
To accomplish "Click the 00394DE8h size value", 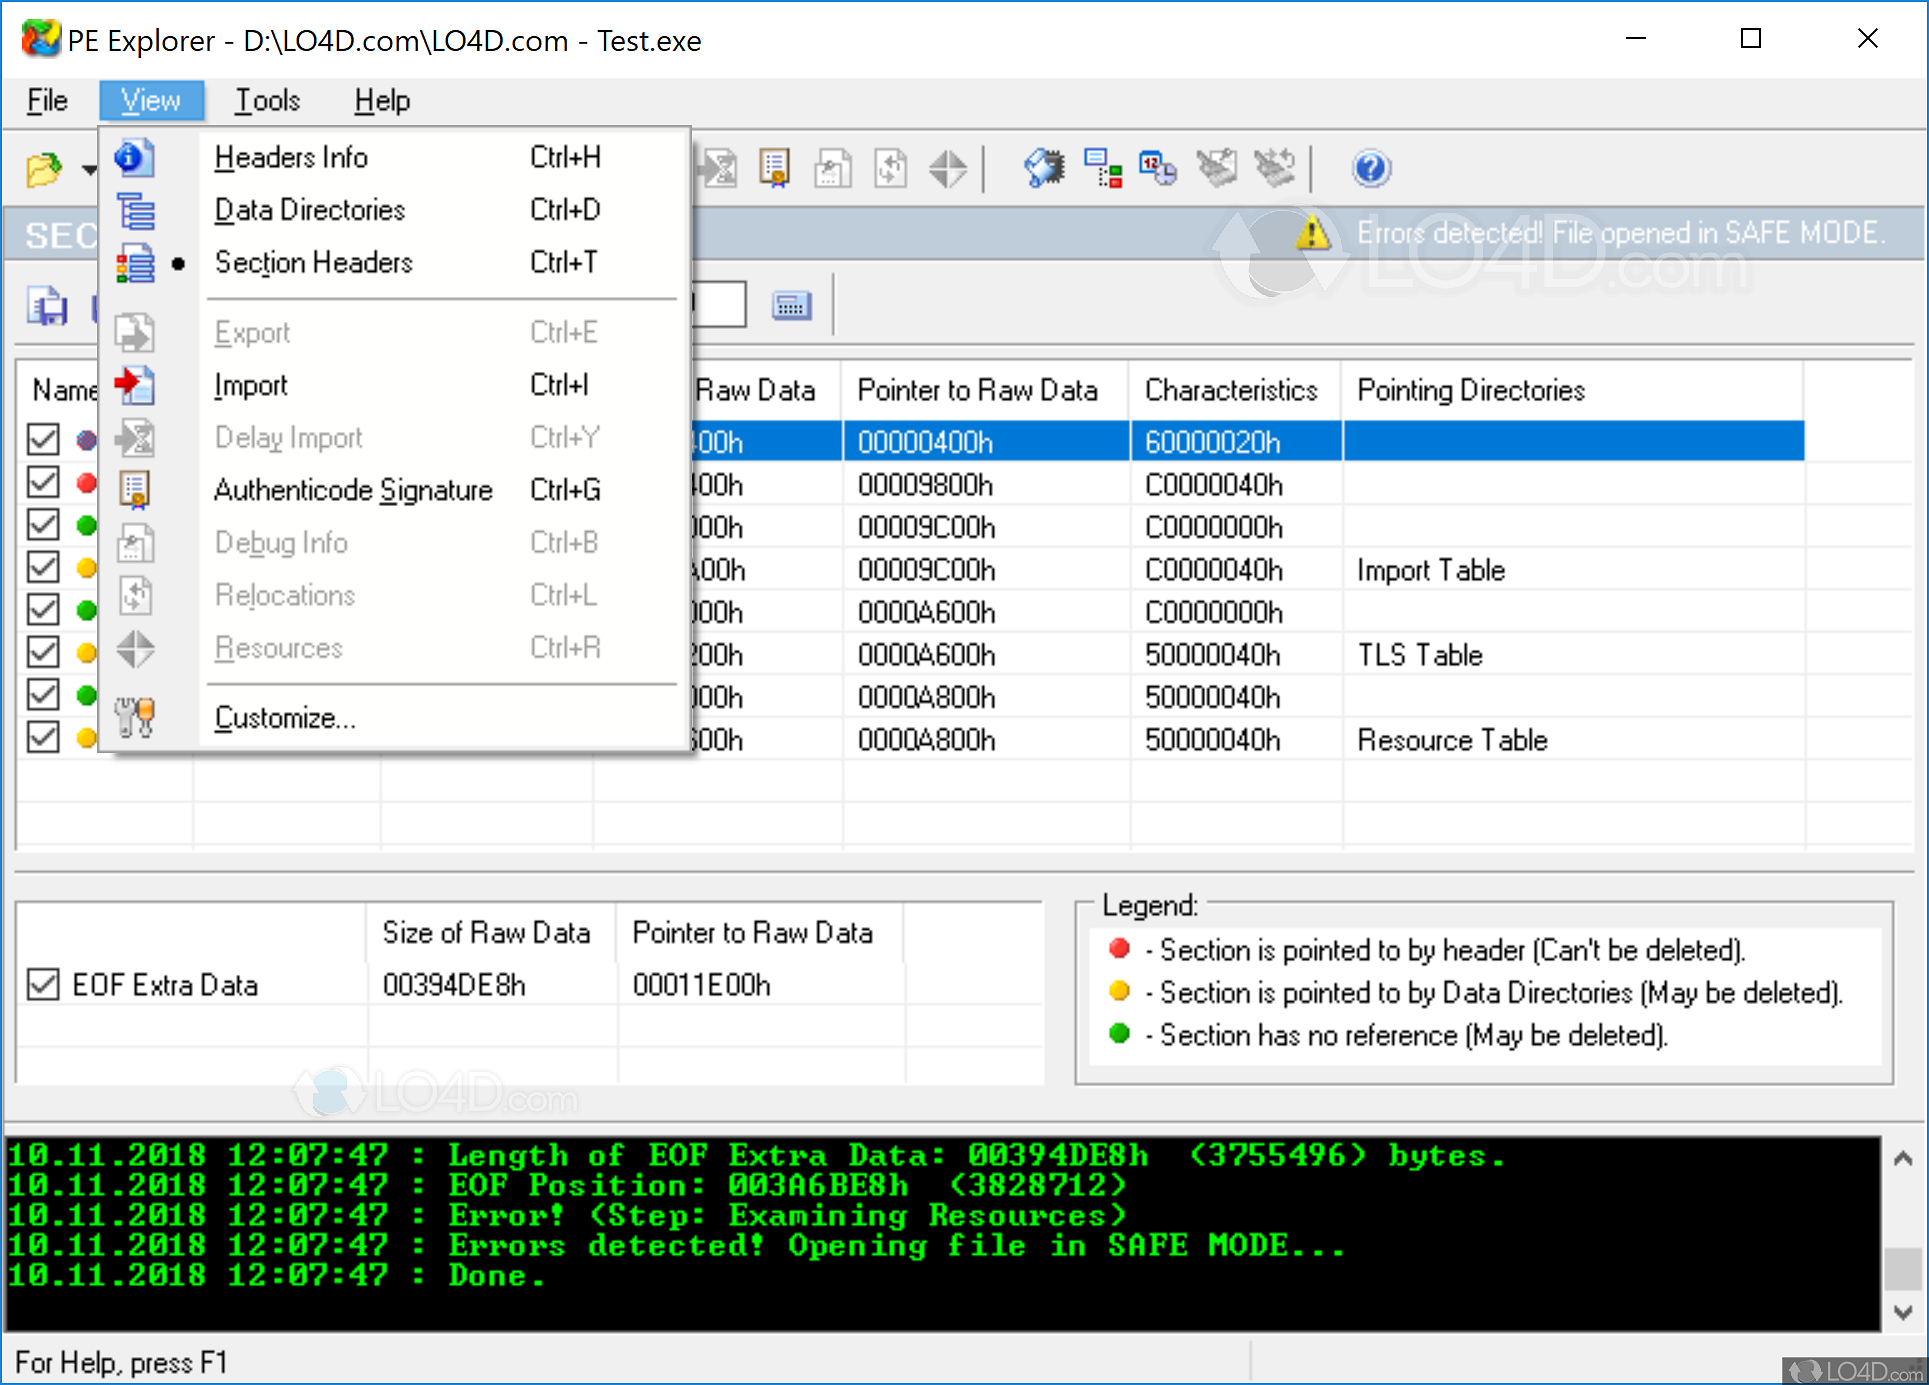I will [454, 985].
